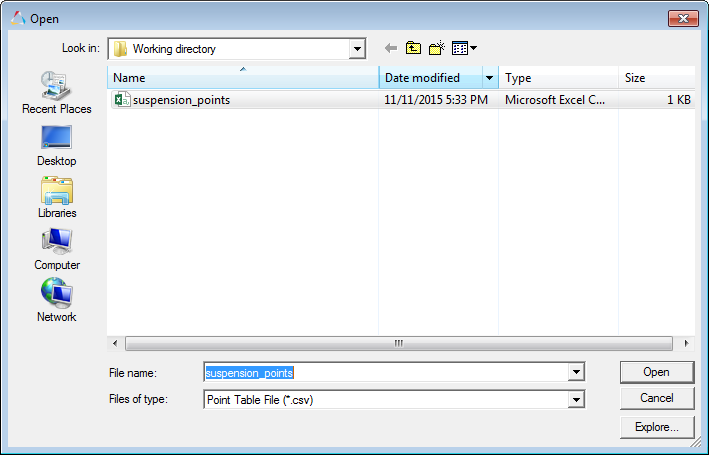The image size is (709, 455).
Task: Click the Microsoft Excel C... type cell
Action: coord(555,100)
